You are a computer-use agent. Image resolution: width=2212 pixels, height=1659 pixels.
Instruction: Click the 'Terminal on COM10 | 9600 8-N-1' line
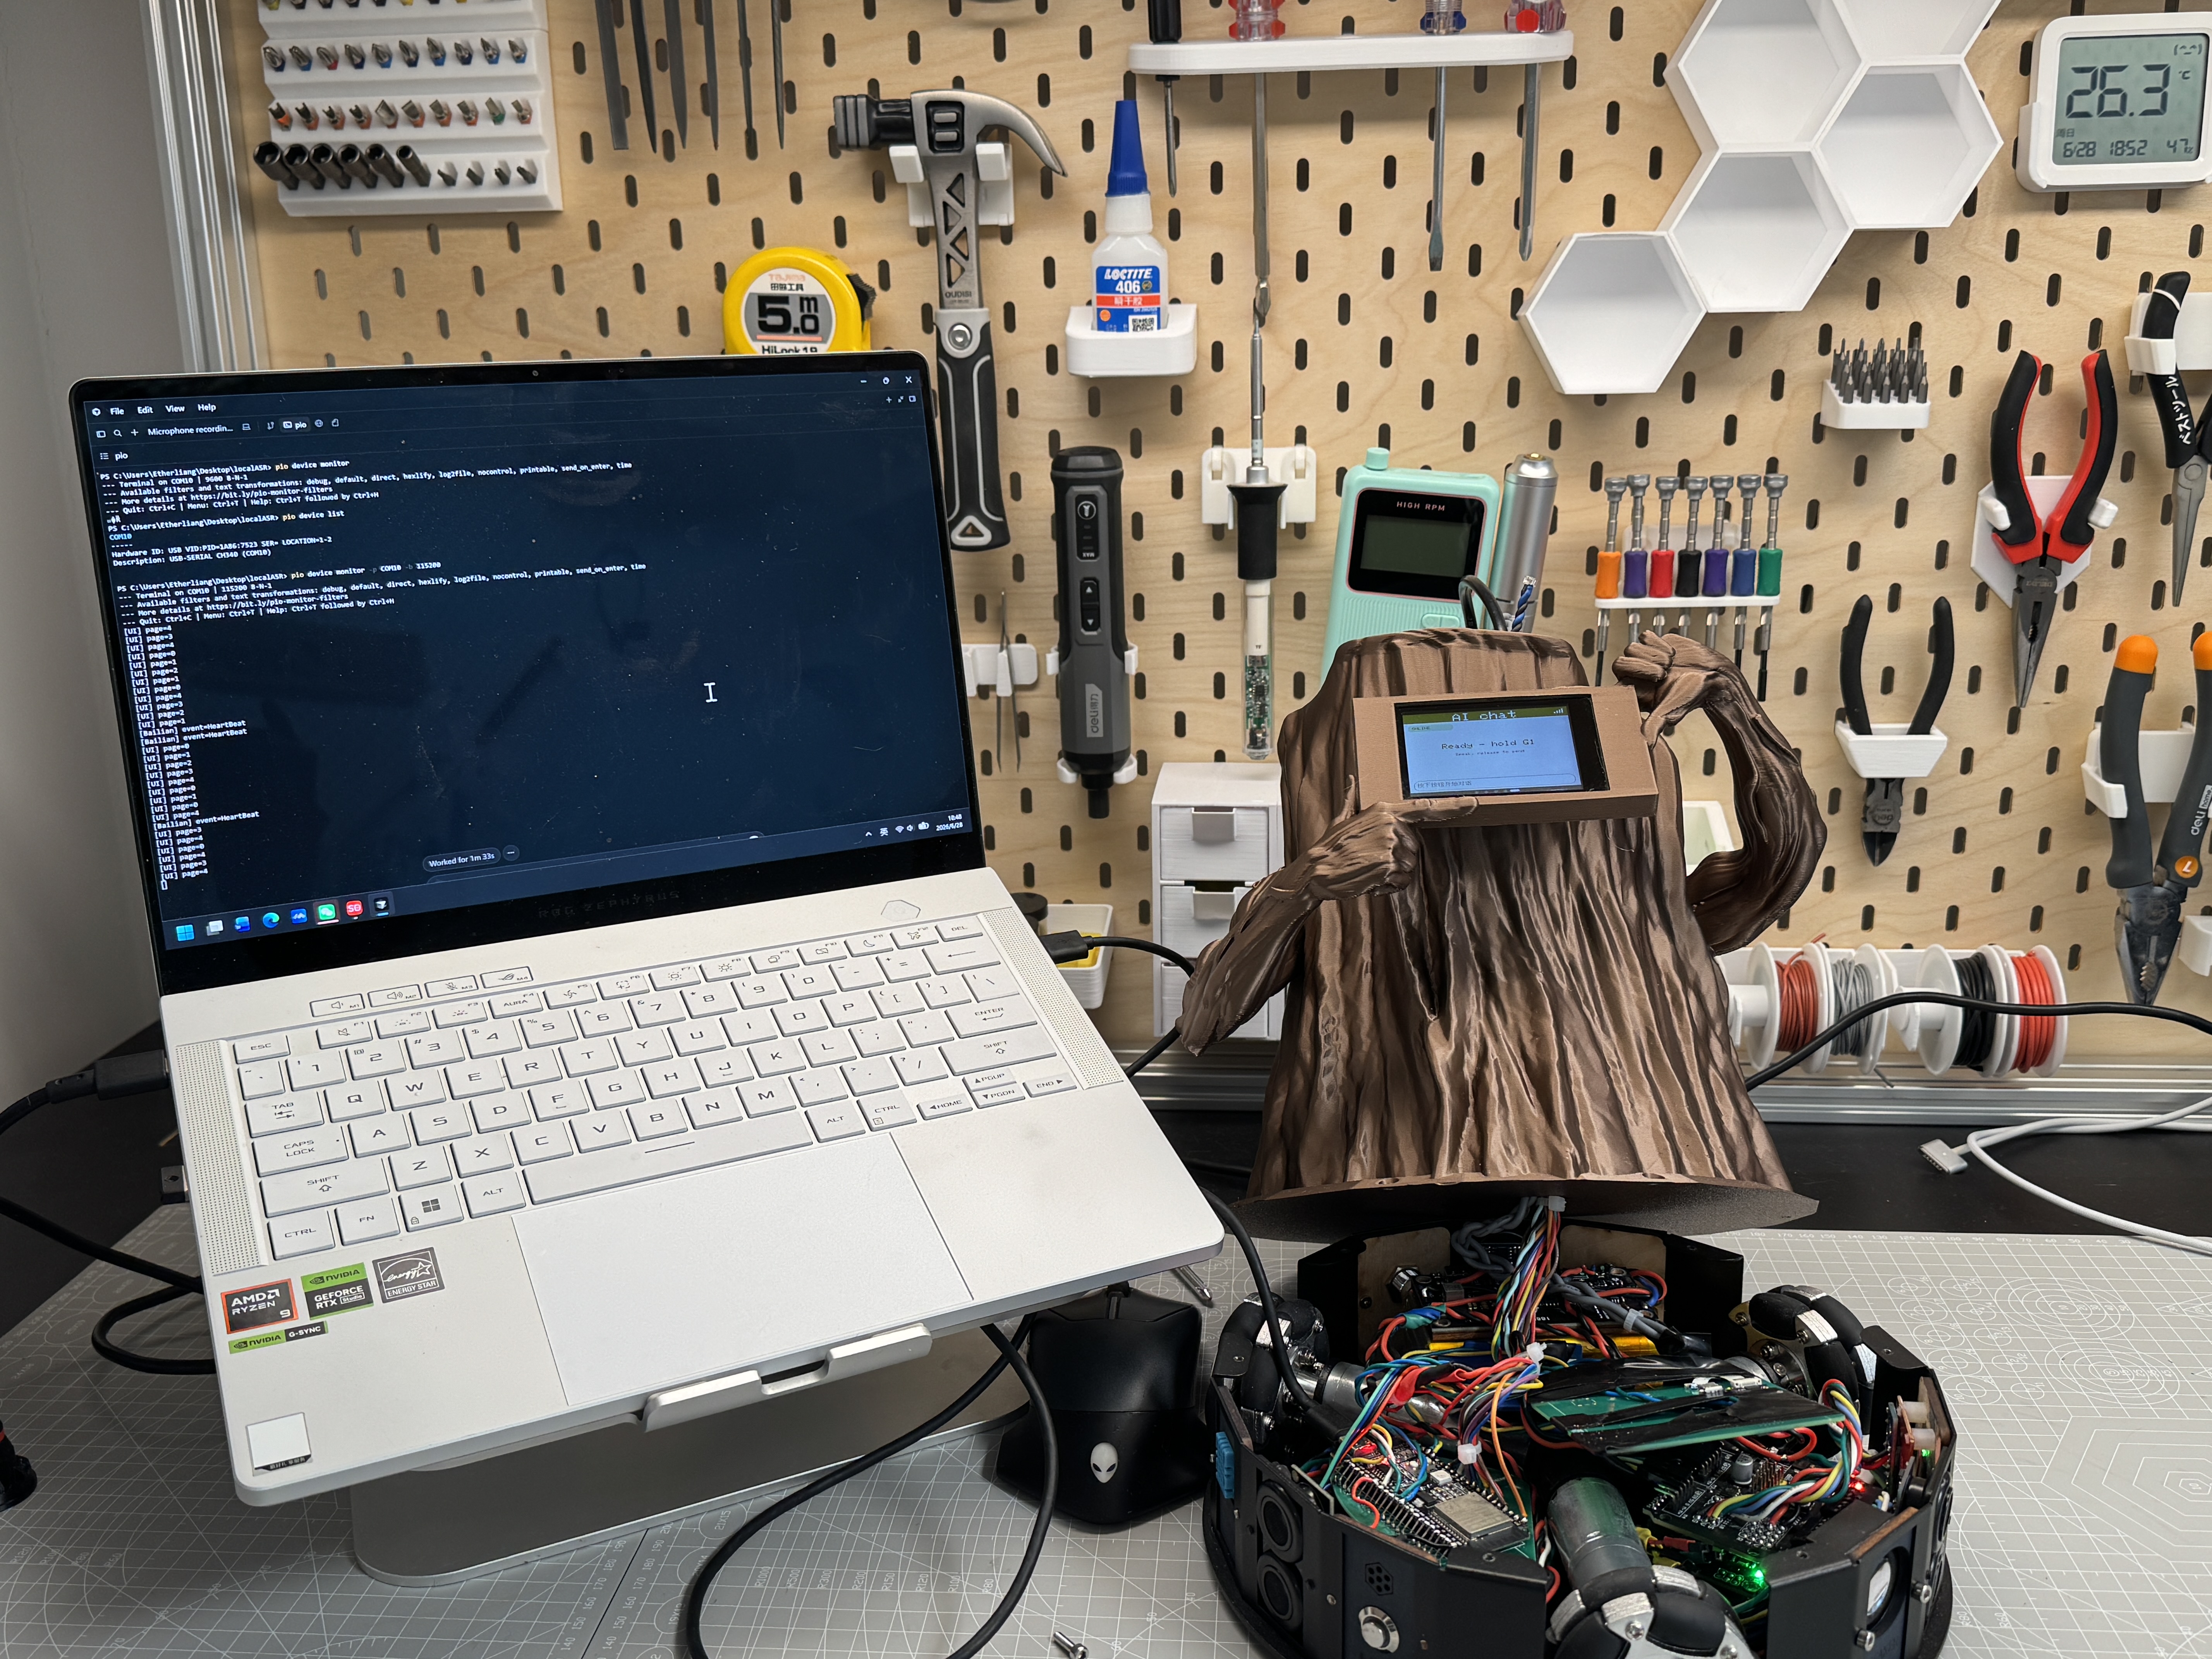point(176,481)
